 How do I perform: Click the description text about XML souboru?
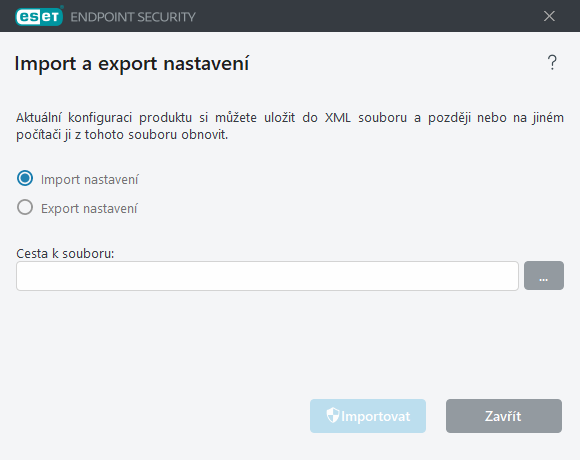(290, 126)
